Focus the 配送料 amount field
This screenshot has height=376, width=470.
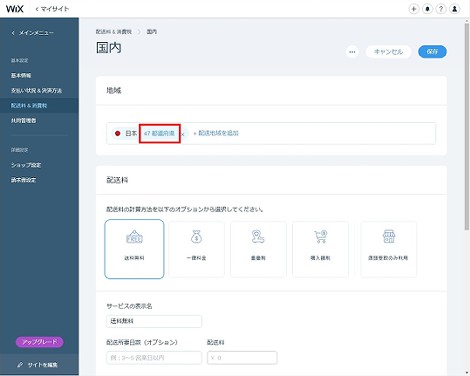(242, 358)
